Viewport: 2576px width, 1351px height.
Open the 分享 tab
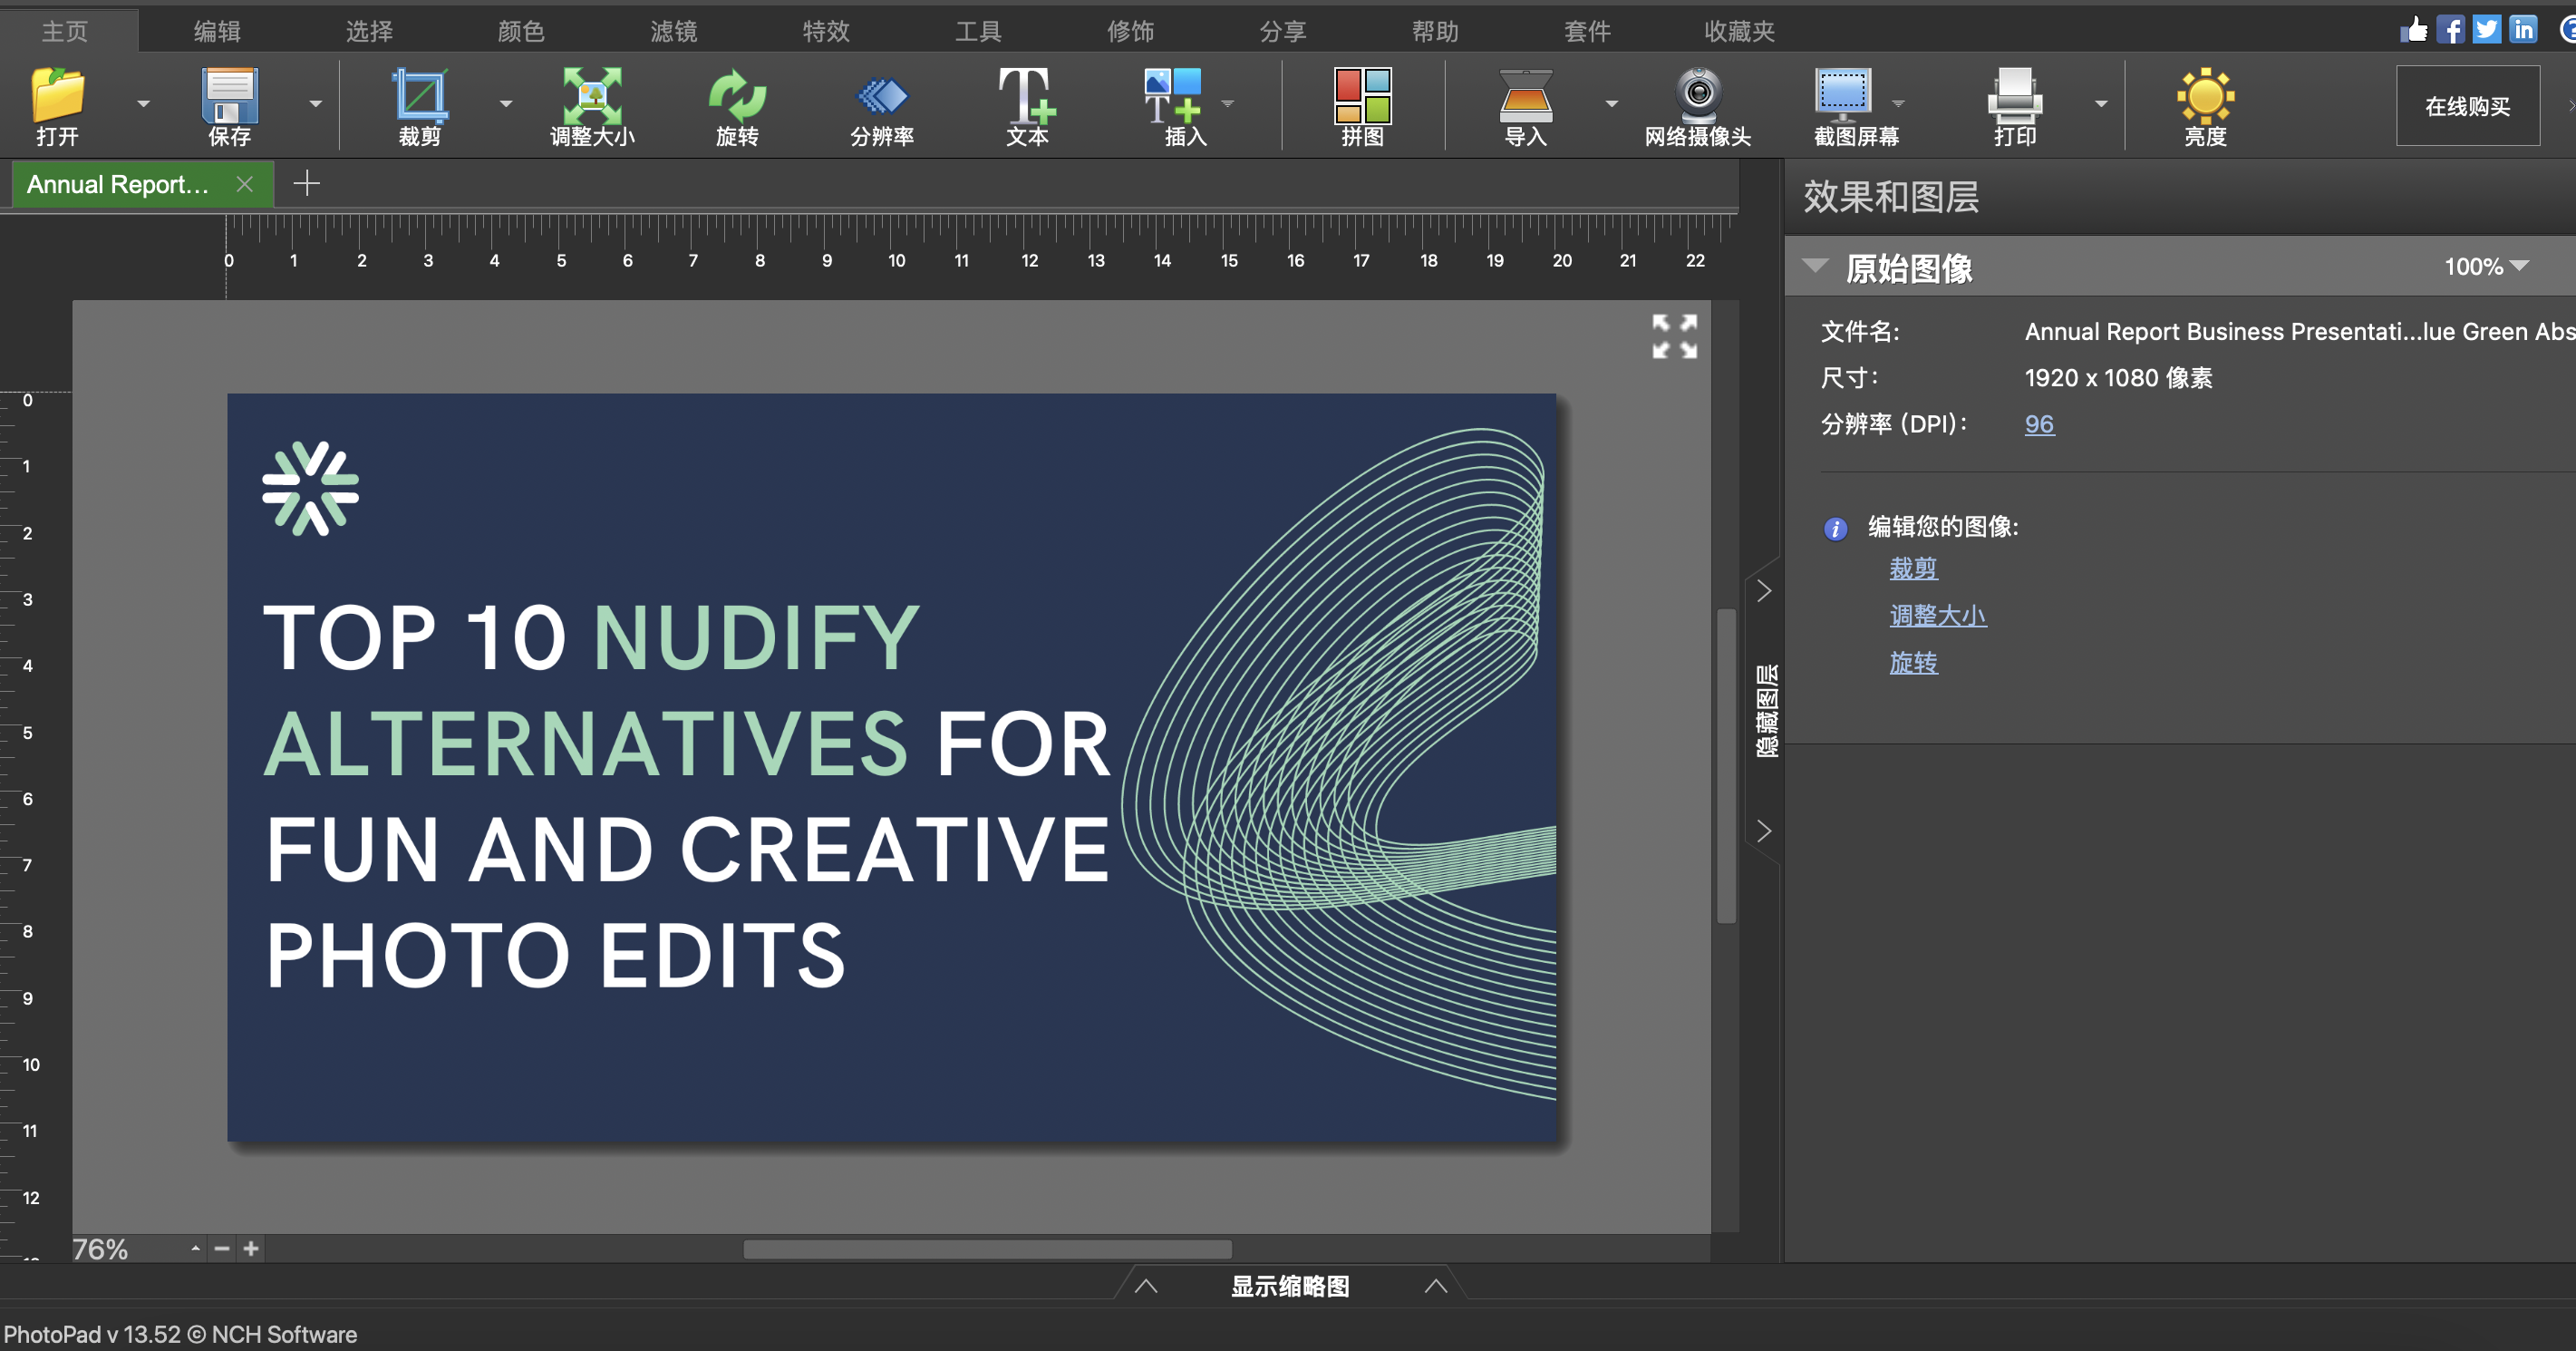pyautogui.click(x=1283, y=31)
